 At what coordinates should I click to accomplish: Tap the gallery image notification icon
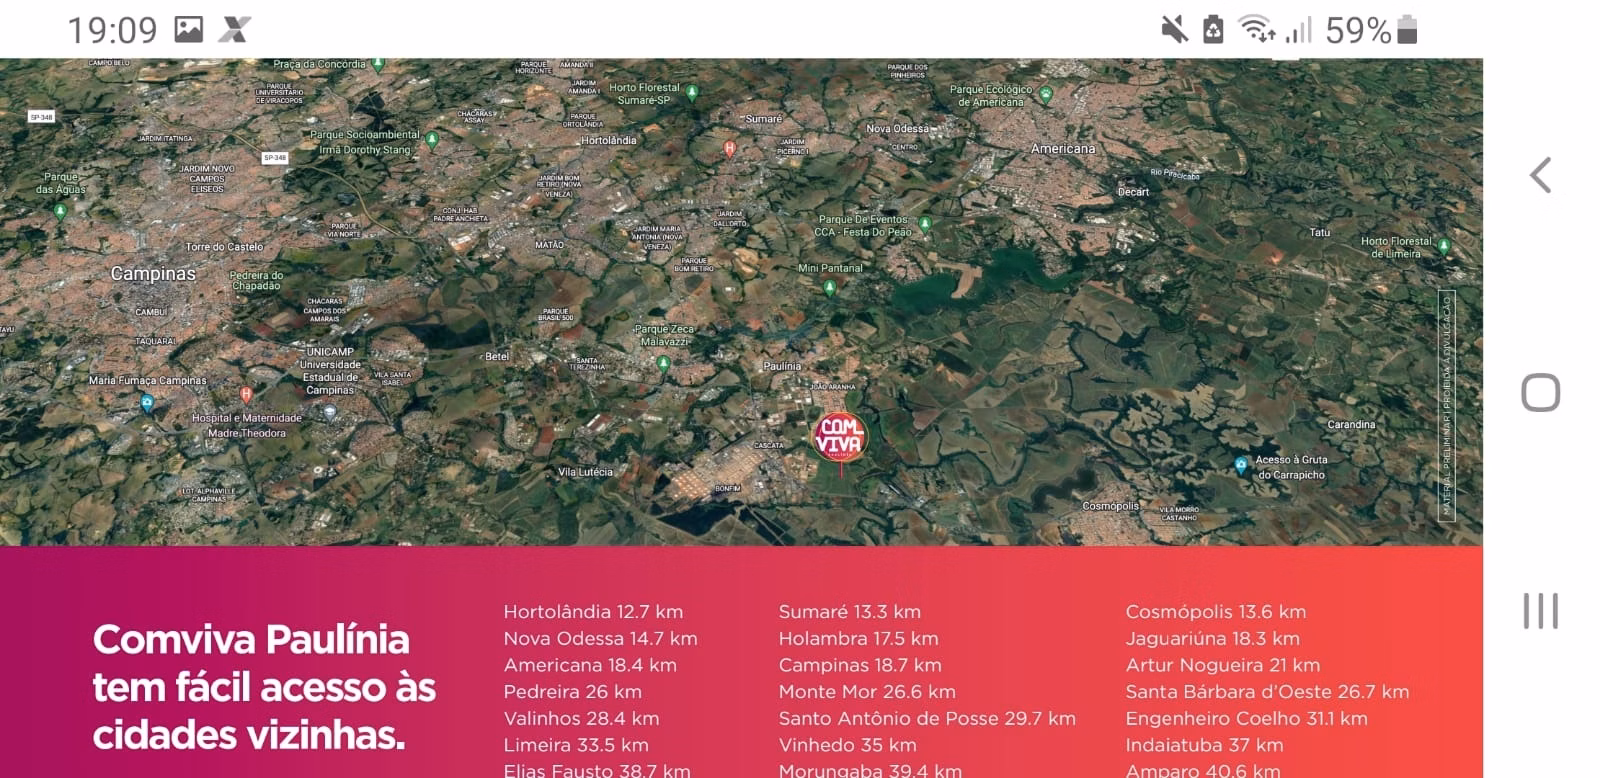189,29
